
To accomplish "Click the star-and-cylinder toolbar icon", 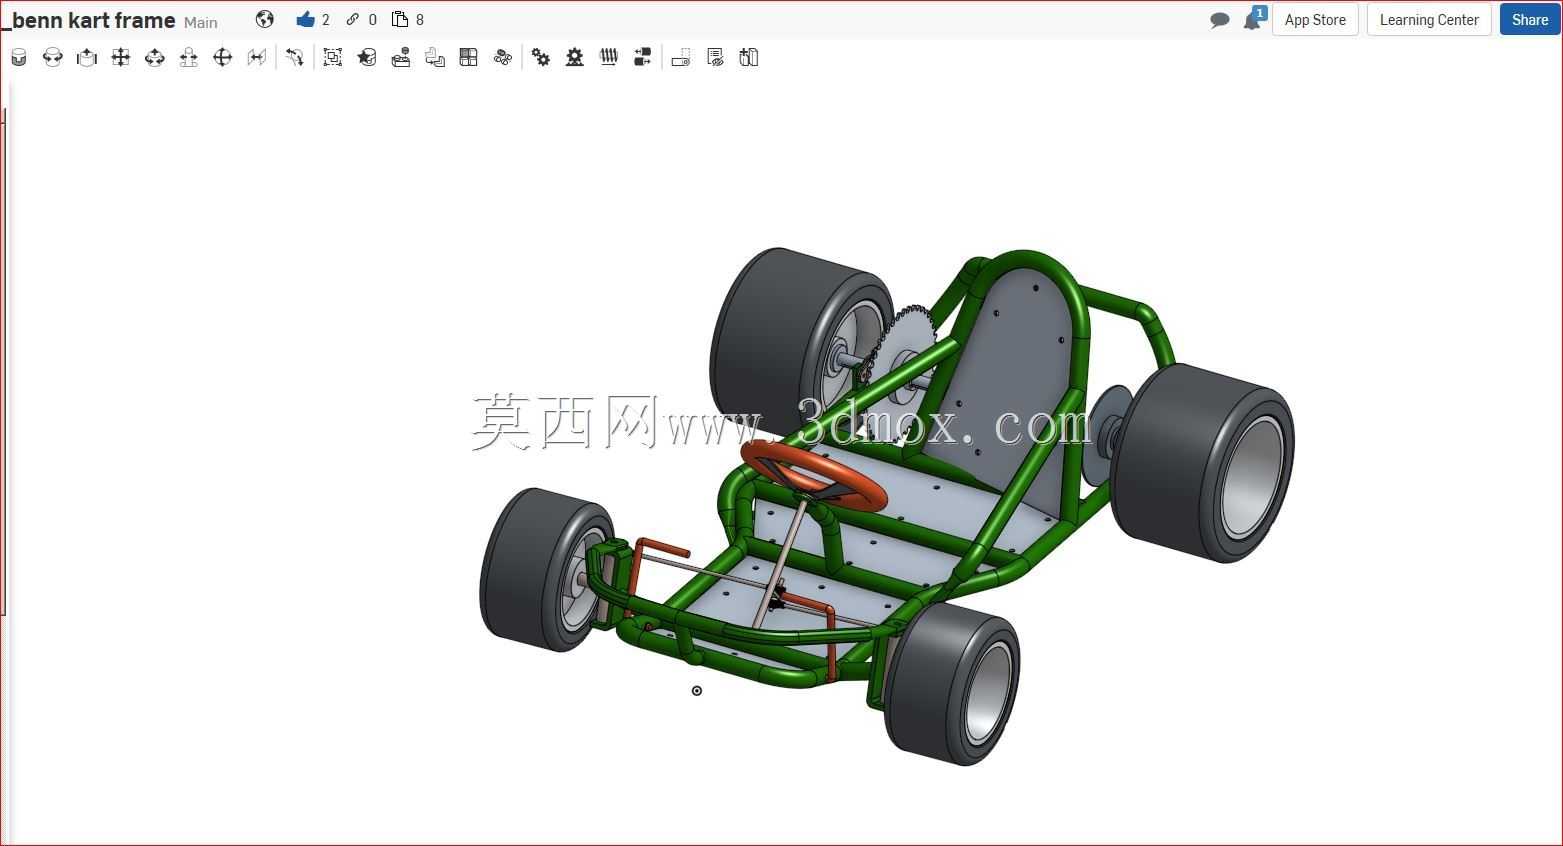I will point(367,58).
